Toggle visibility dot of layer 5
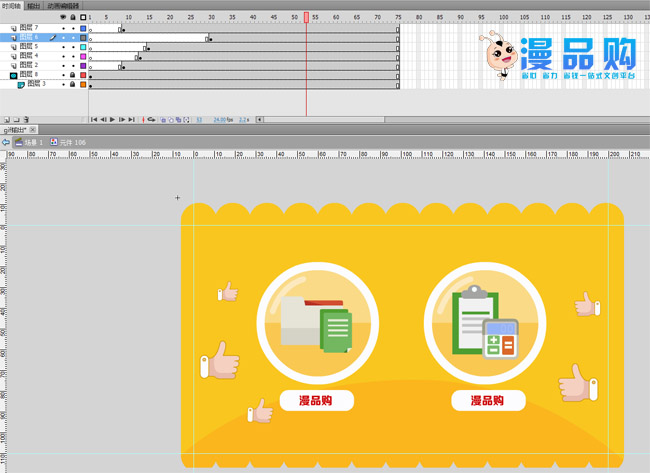The width and height of the screenshot is (650, 473). click(63, 47)
